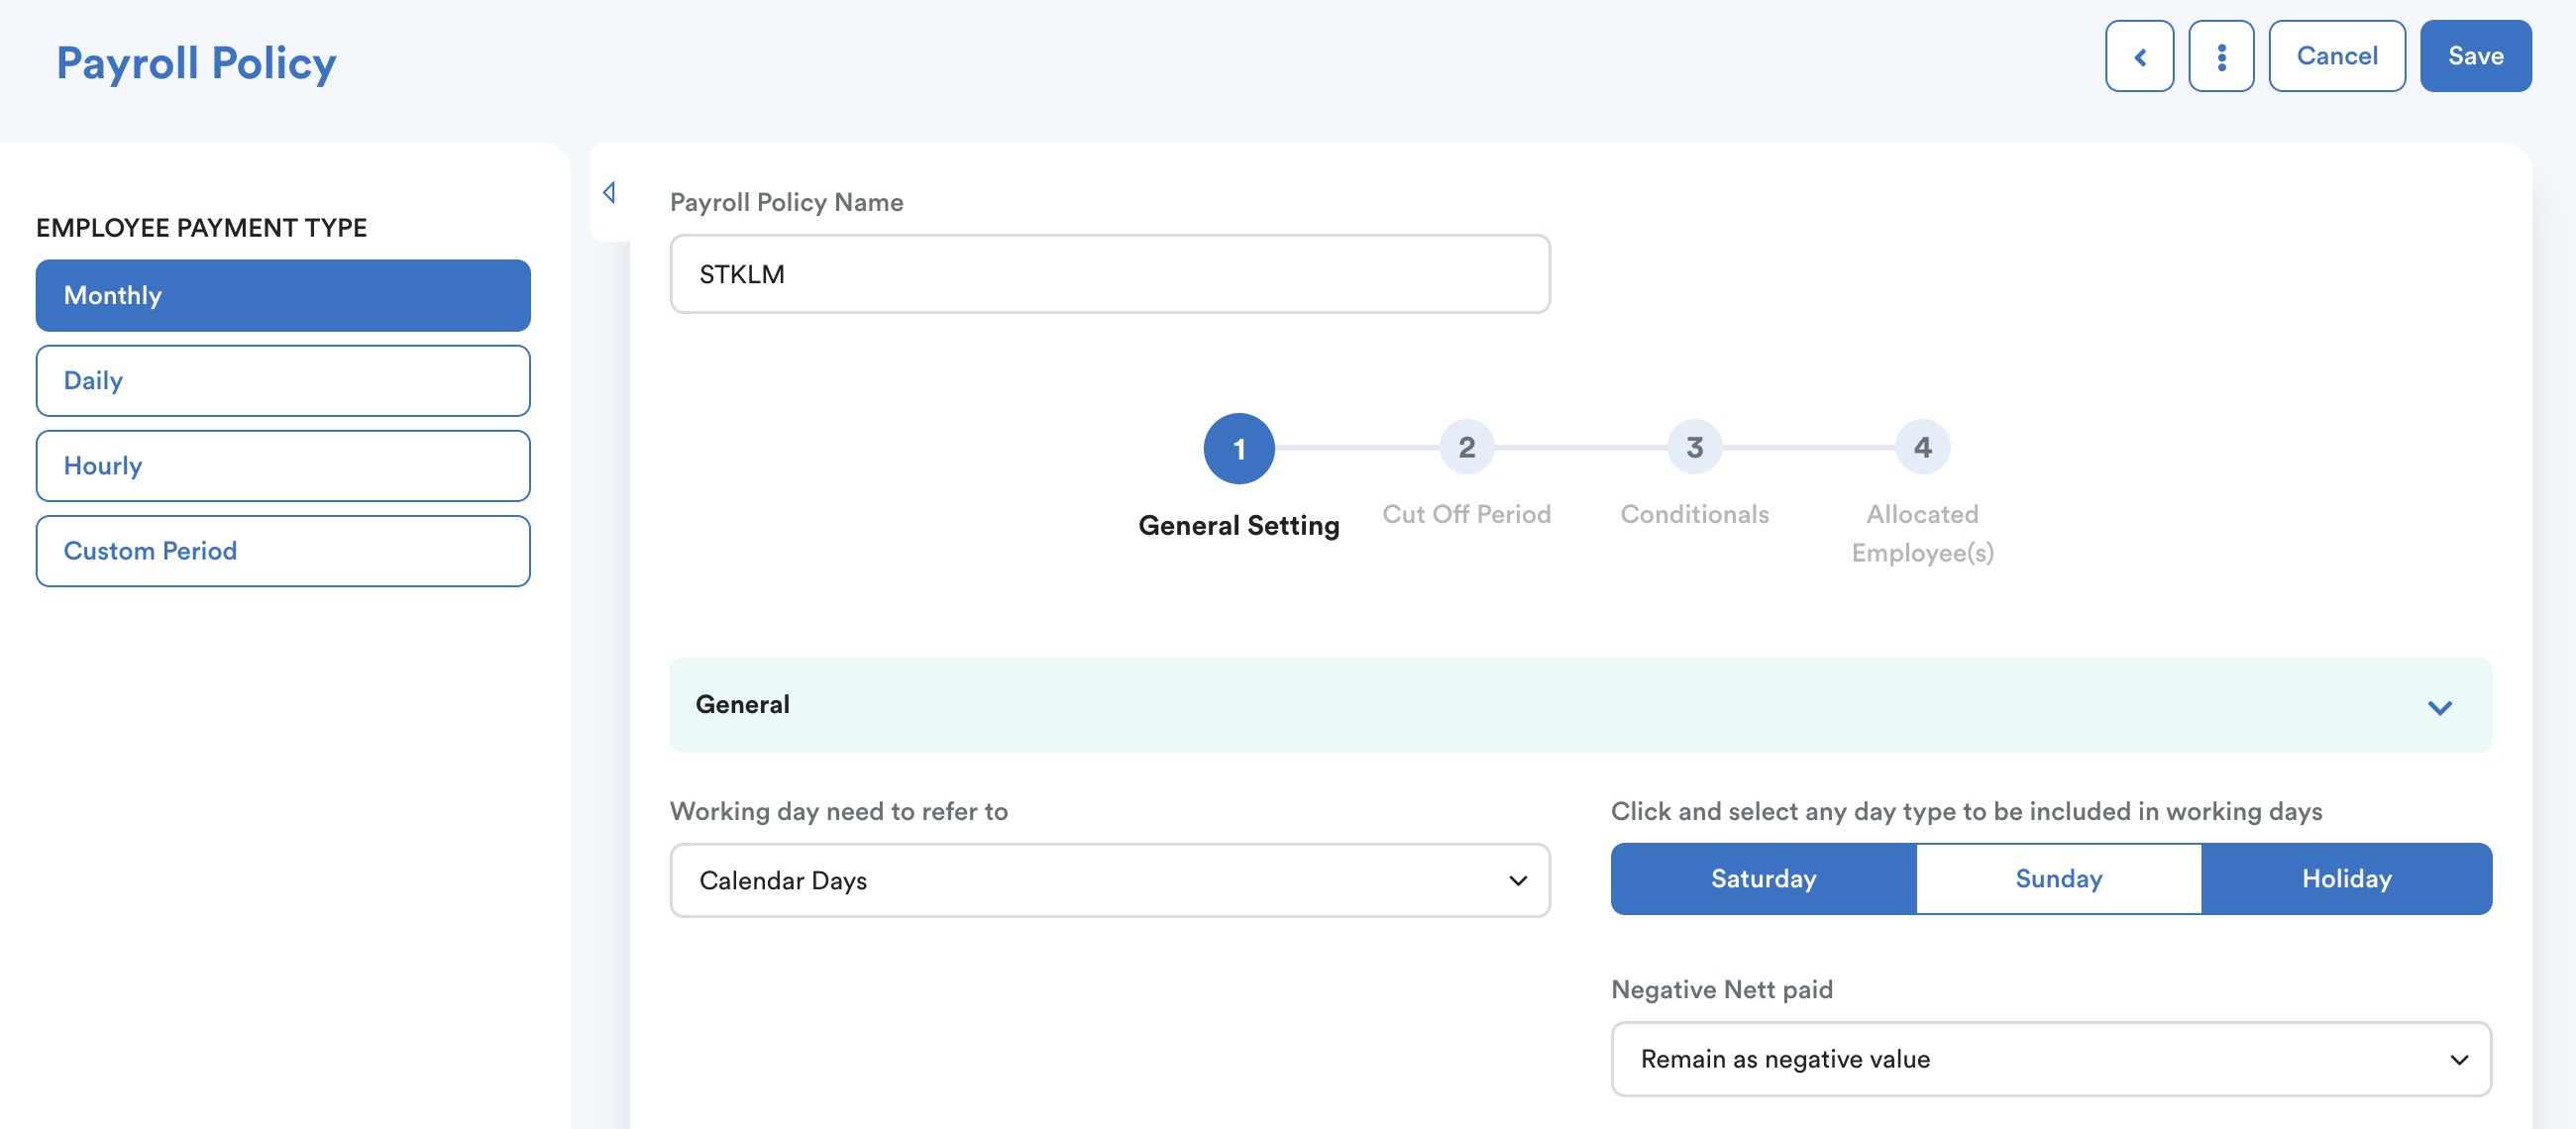Collapse the General section chevron
2576x1129 pixels.
tap(2439, 707)
